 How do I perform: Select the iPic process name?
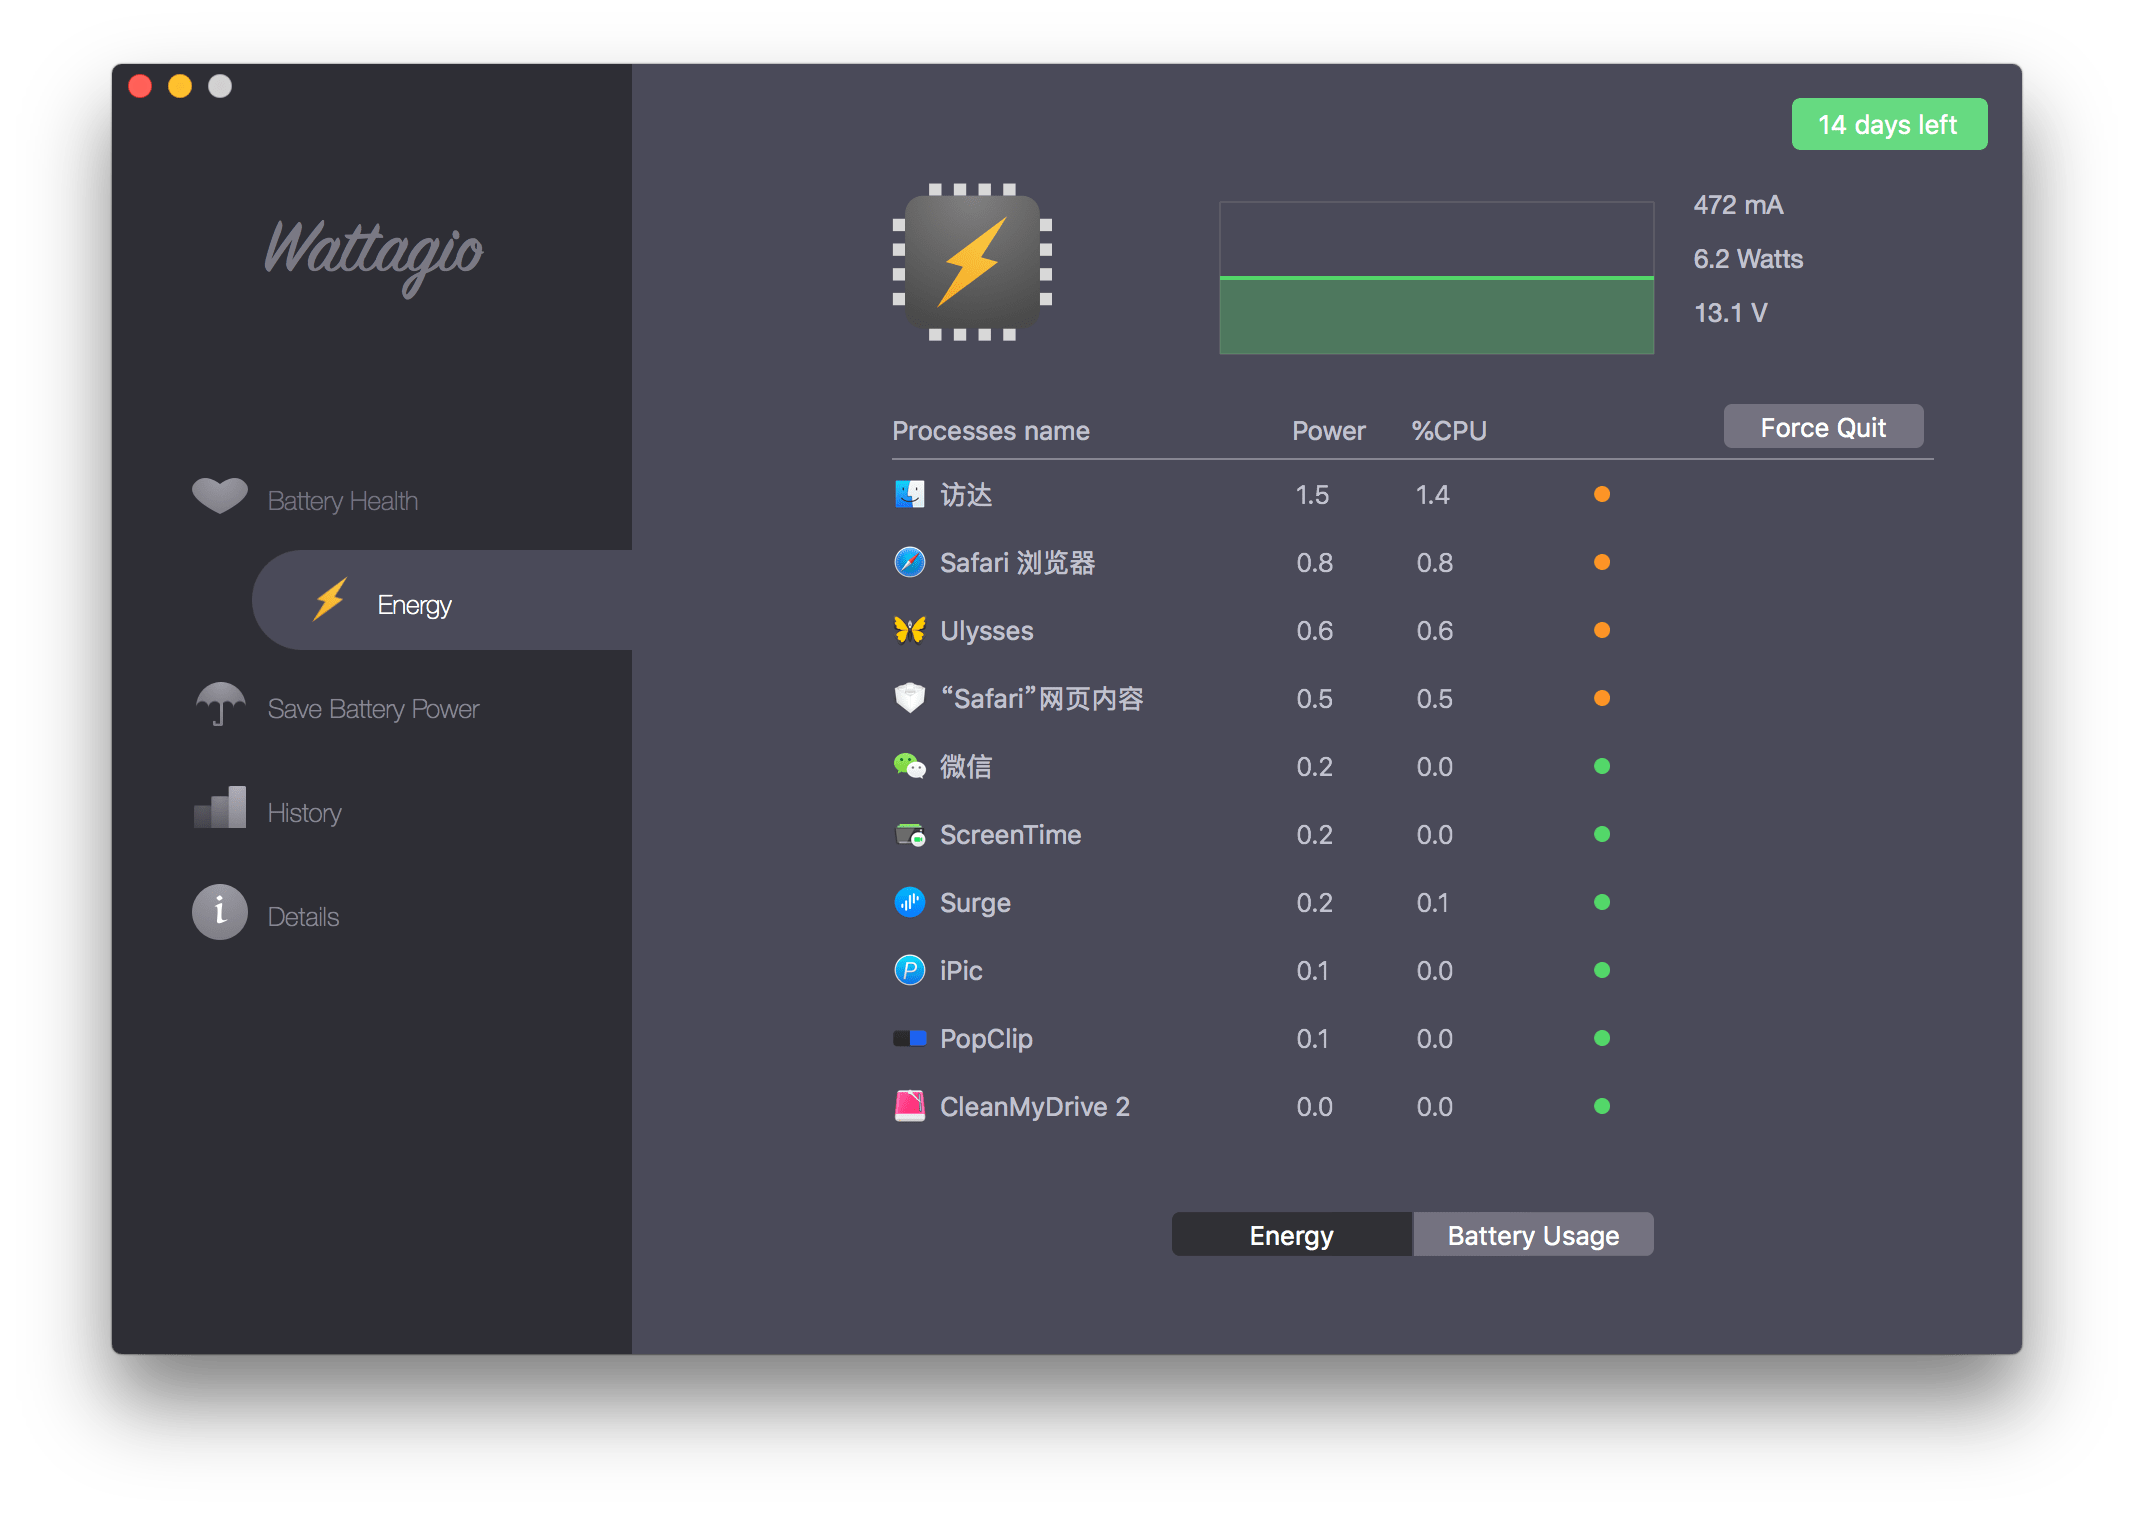[x=961, y=970]
